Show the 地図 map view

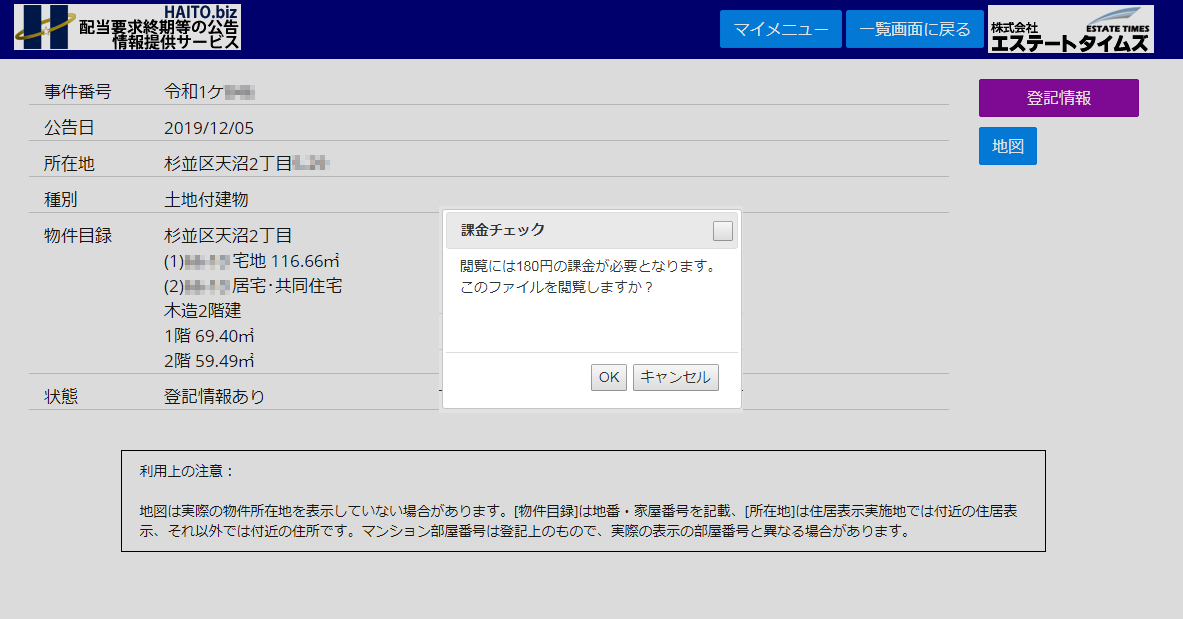click(x=1007, y=146)
